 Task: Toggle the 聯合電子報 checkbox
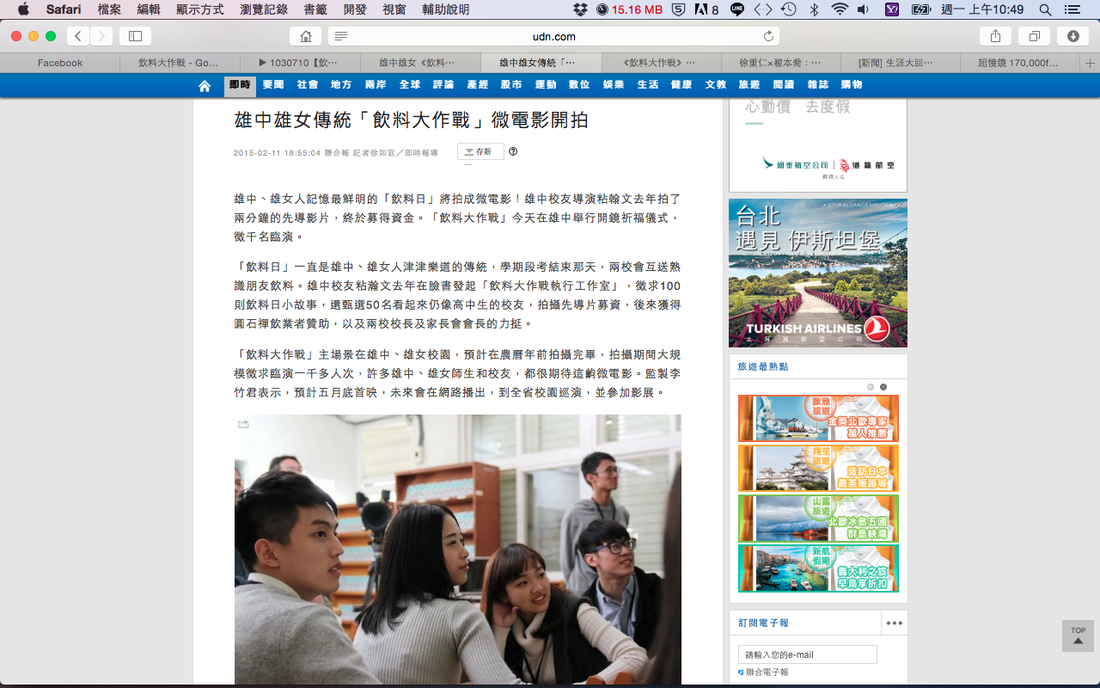741,672
